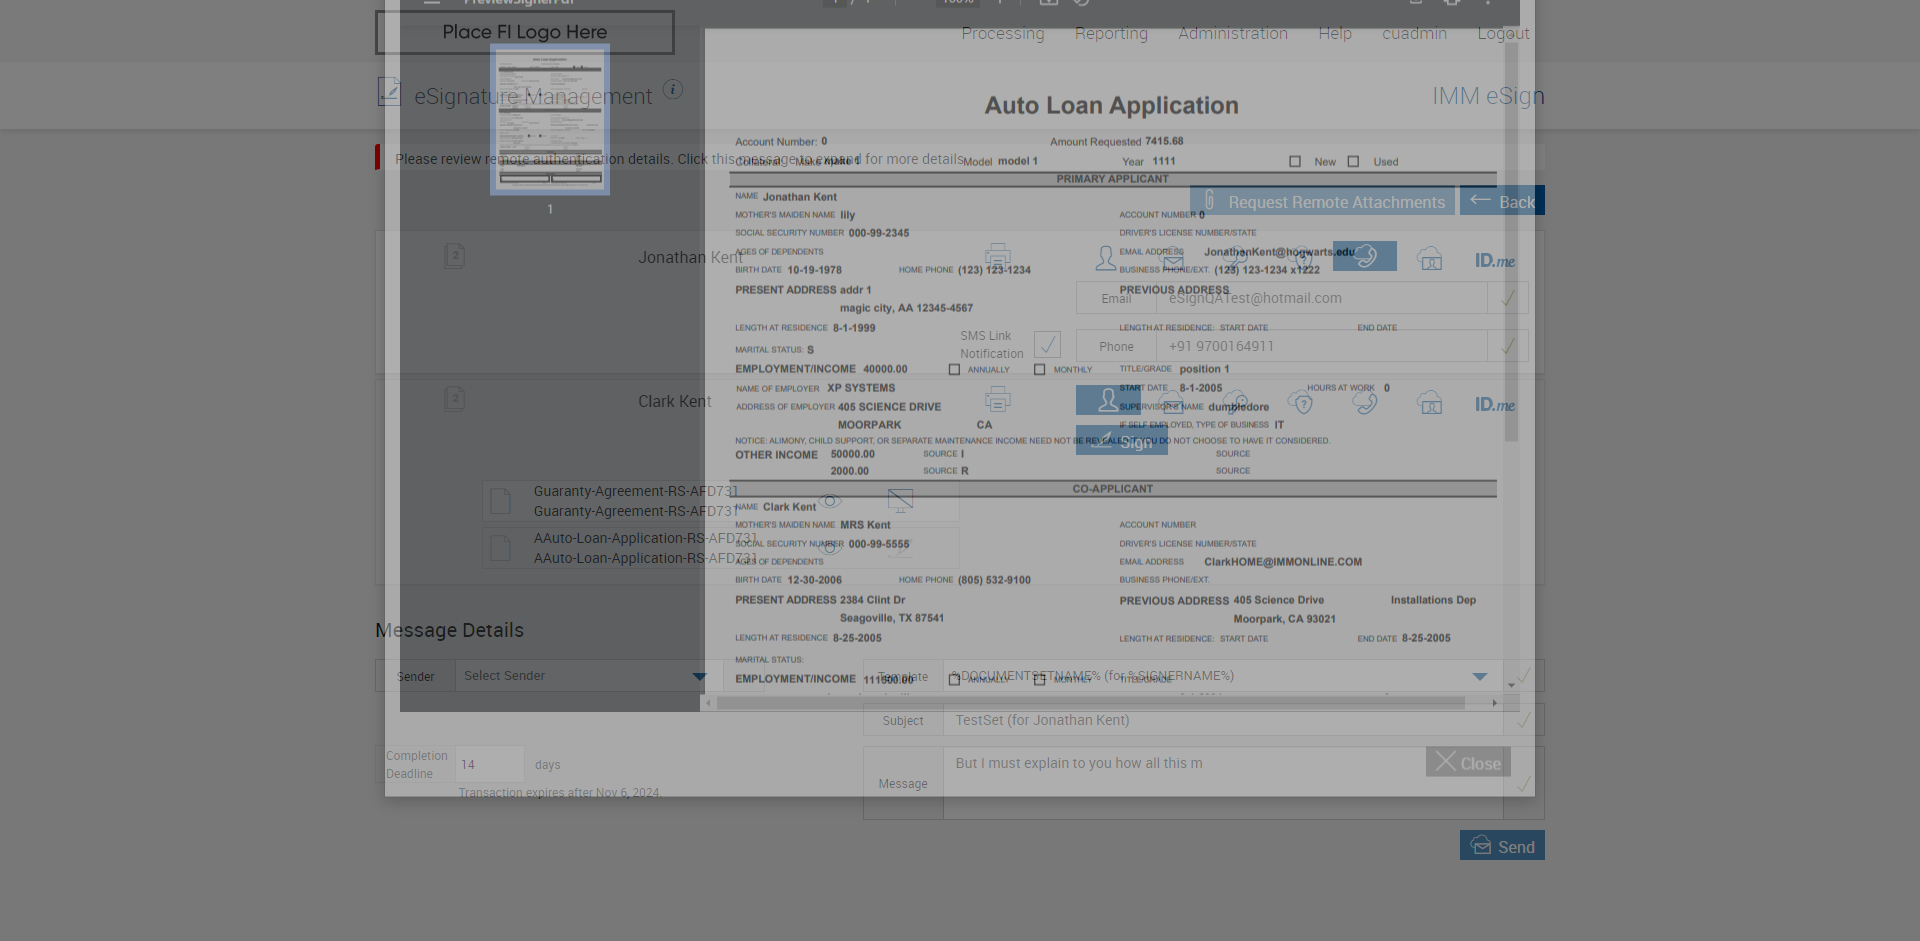Tick the primary applicant's MONTHLY checkbox
The height and width of the screenshot is (941, 1920).
[1040, 369]
